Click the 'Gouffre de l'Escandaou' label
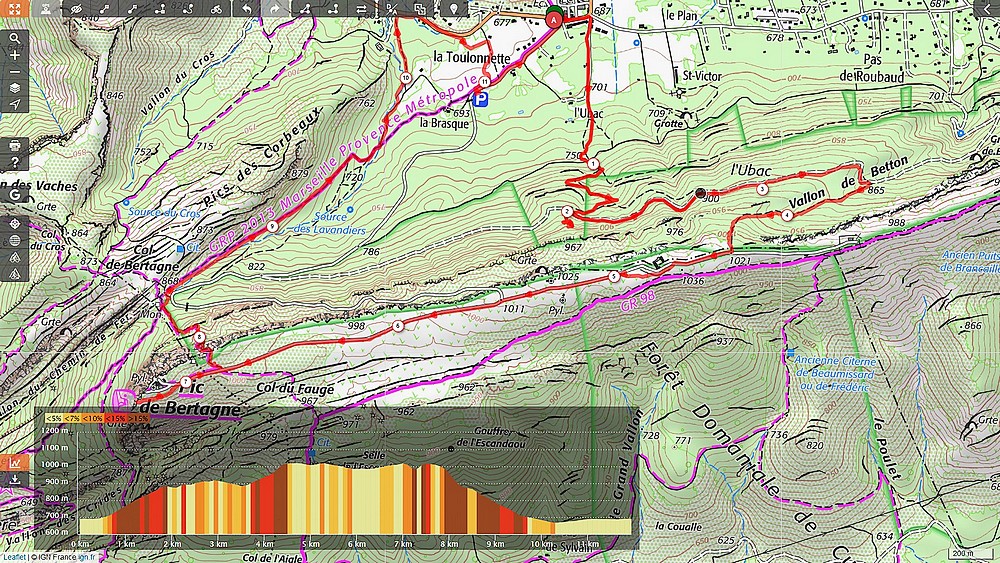This screenshot has width=1000, height=563. point(491,437)
